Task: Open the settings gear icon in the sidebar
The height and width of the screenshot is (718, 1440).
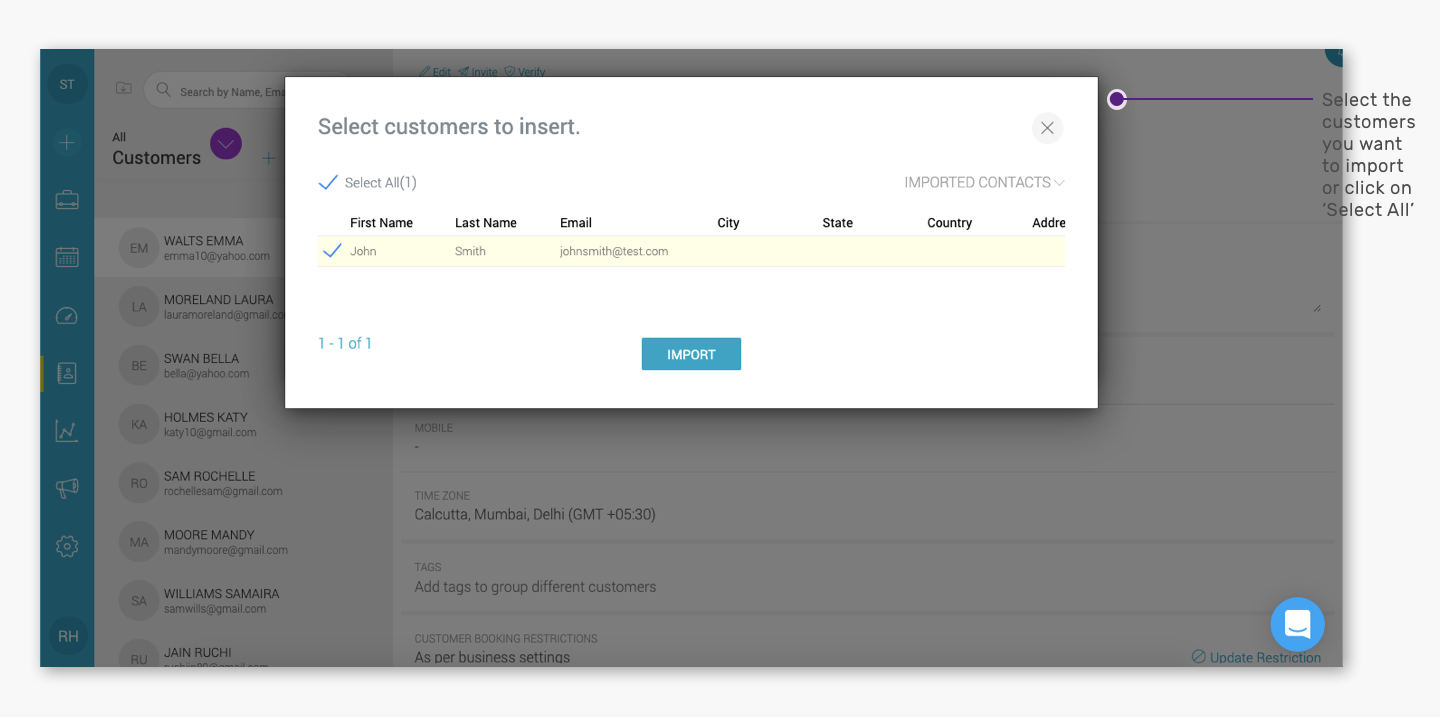Action: pos(67,546)
